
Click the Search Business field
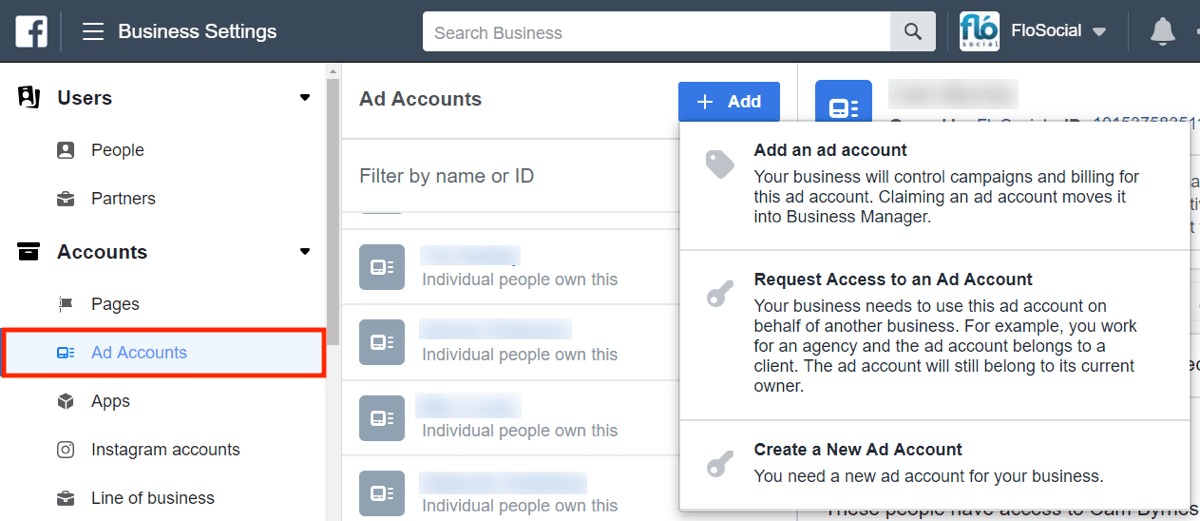656,32
